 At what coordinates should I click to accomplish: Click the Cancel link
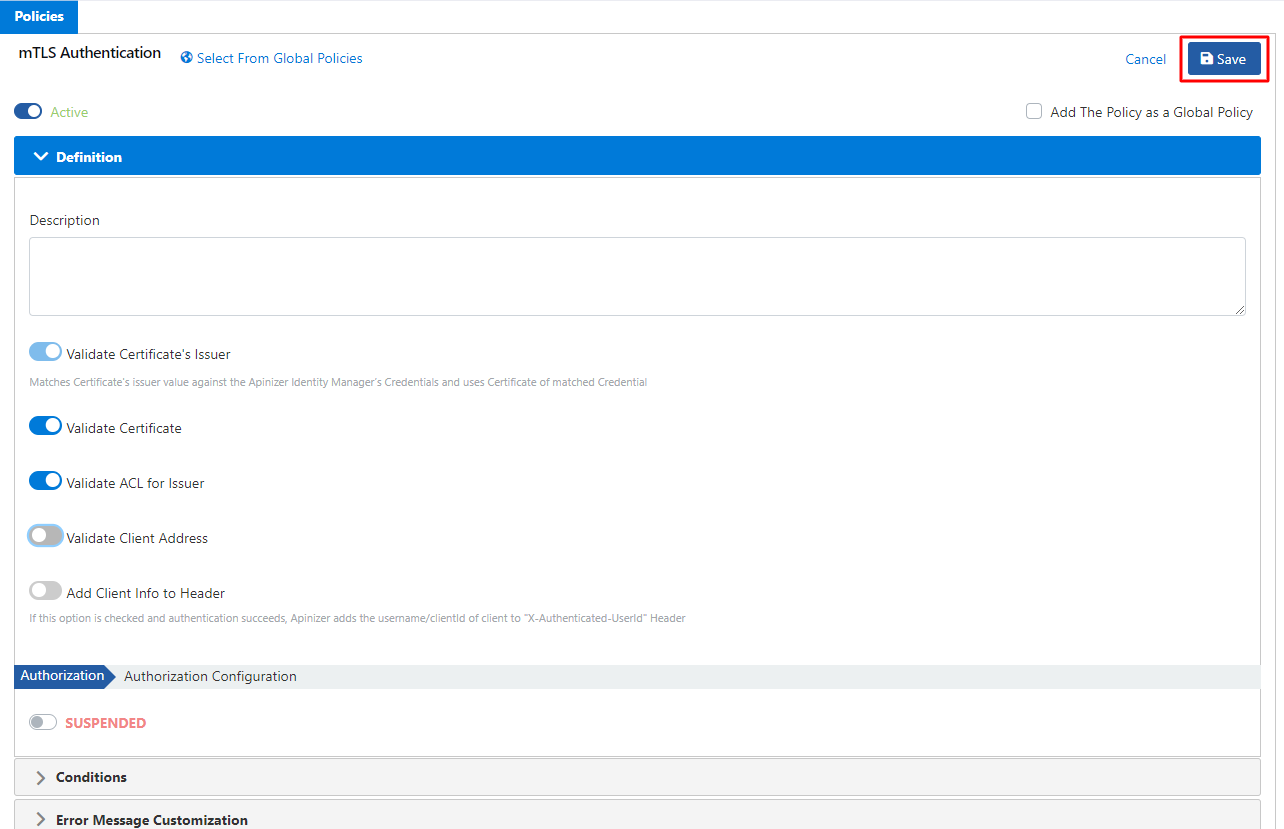click(x=1145, y=59)
